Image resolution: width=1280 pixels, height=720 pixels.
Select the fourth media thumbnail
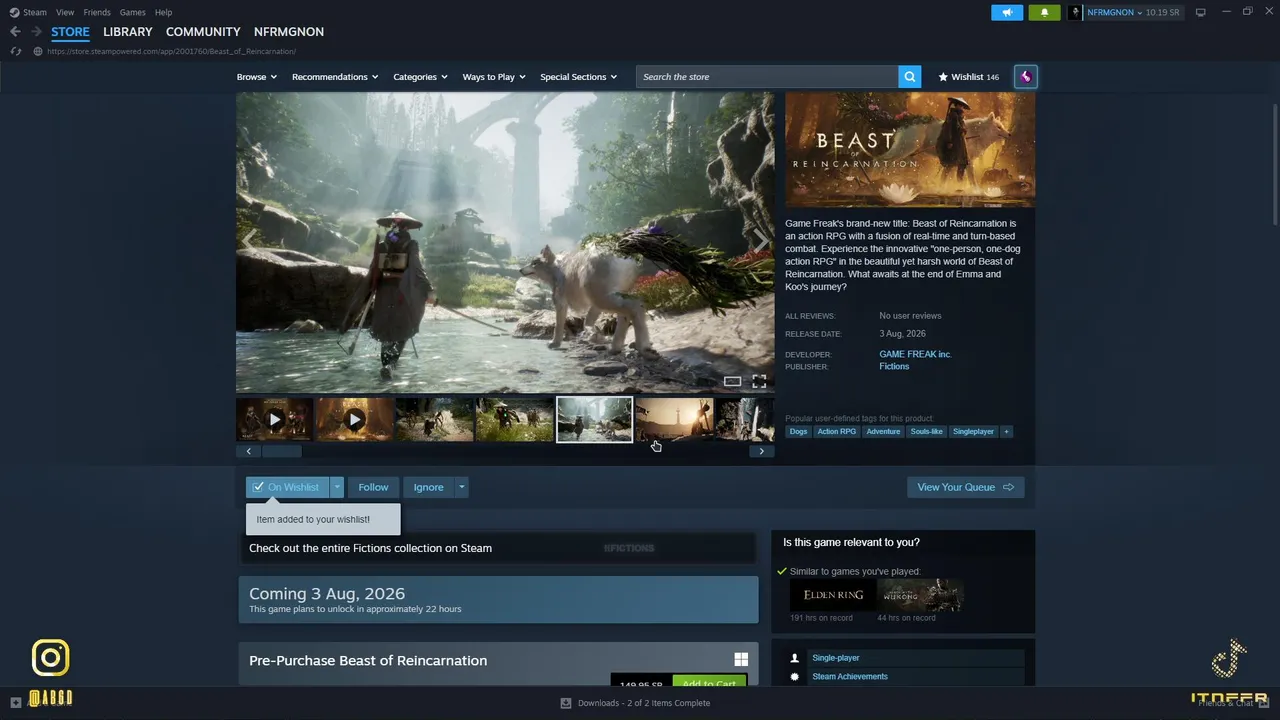point(515,420)
